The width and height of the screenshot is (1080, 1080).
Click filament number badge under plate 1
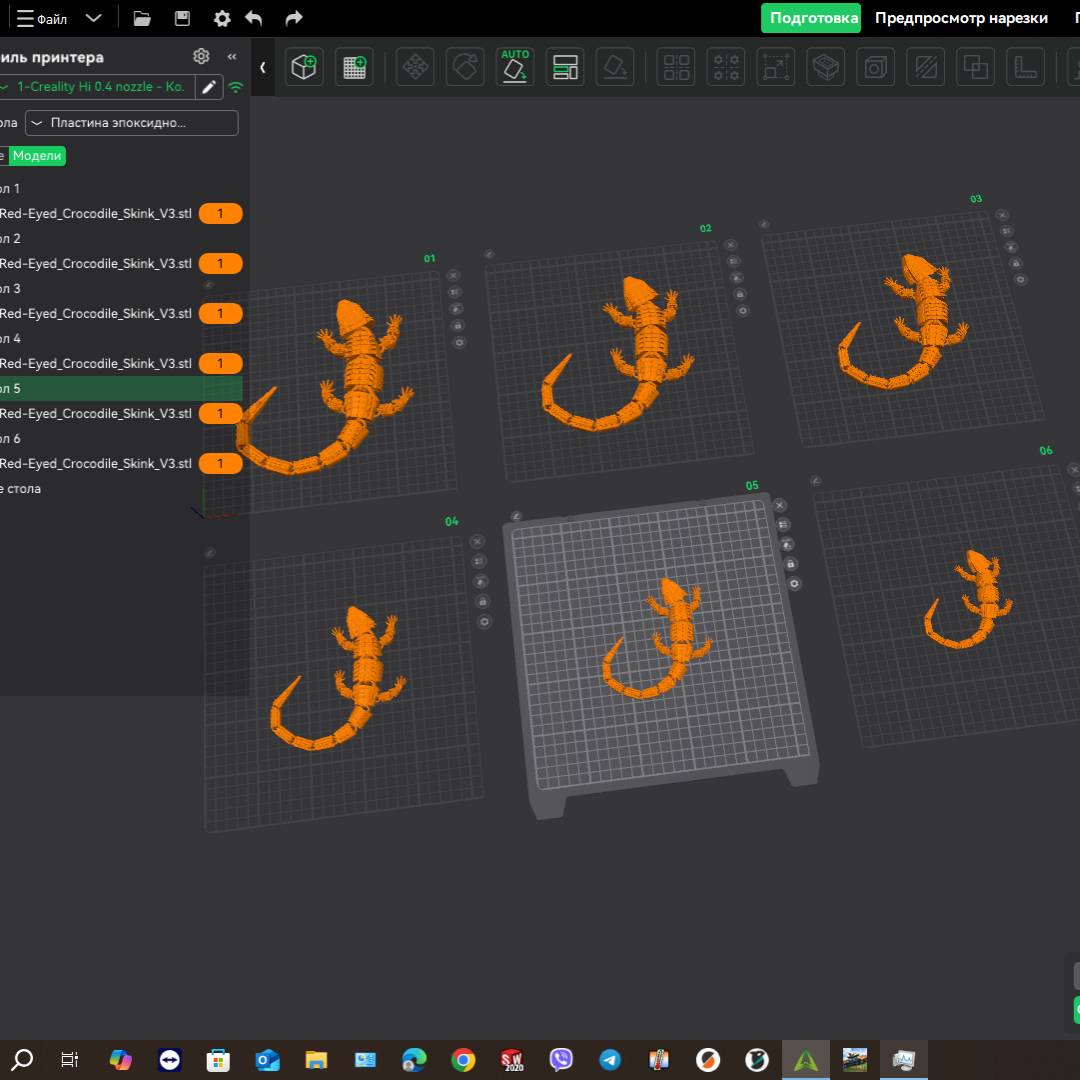pyautogui.click(x=220, y=213)
